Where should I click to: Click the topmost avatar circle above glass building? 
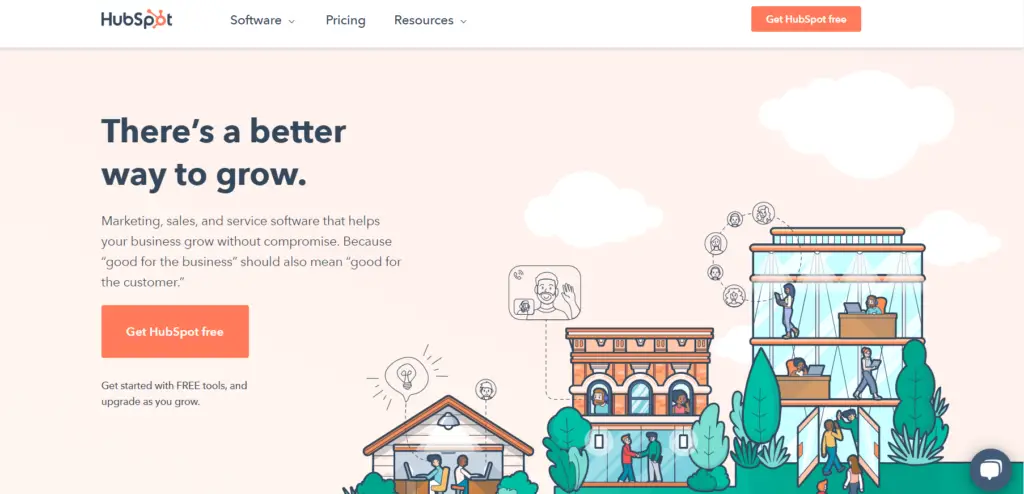pos(763,213)
